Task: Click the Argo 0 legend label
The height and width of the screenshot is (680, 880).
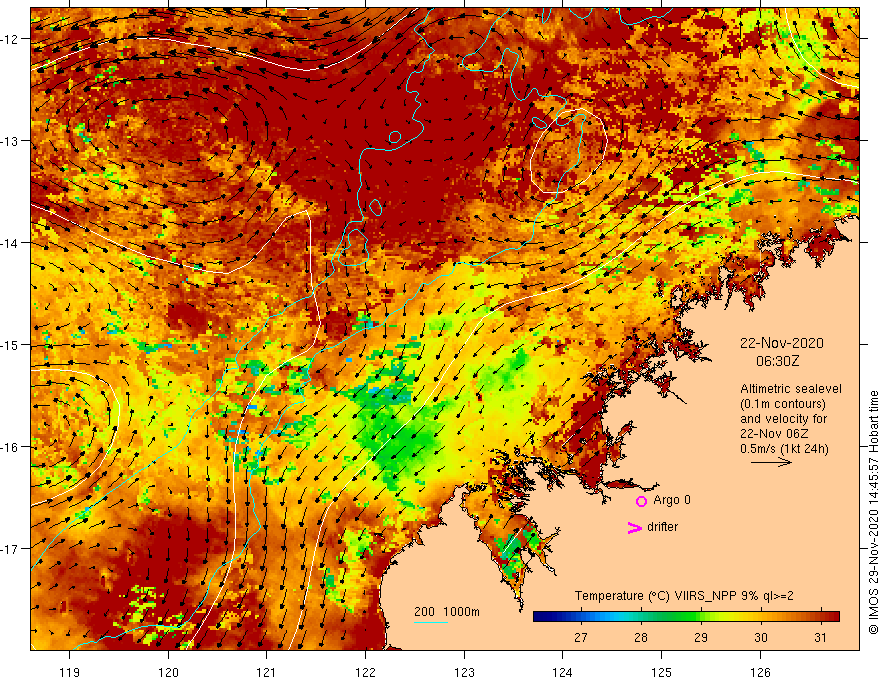Action: (672, 500)
